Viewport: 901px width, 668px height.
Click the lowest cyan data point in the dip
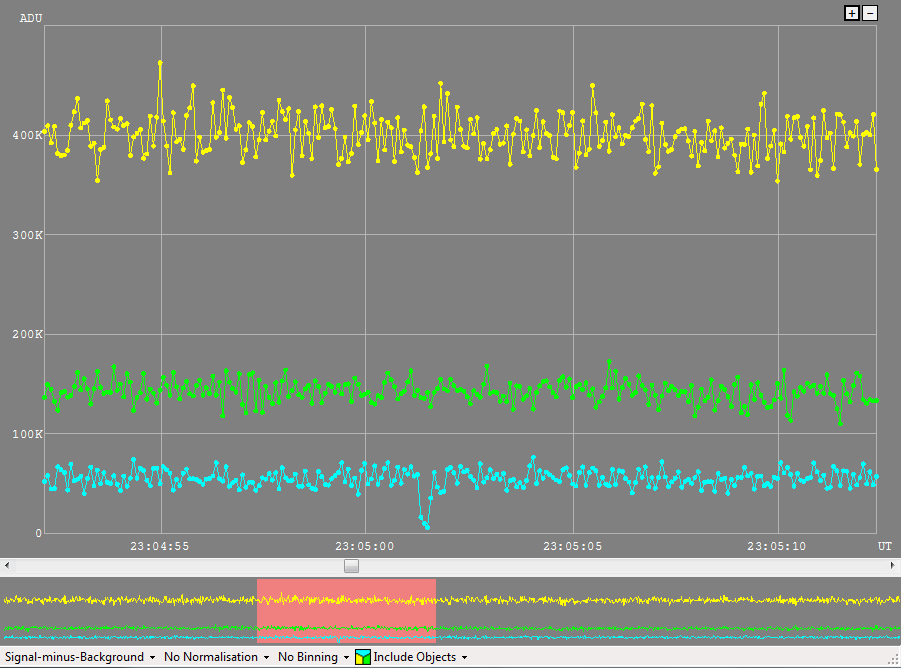point(426,526)
